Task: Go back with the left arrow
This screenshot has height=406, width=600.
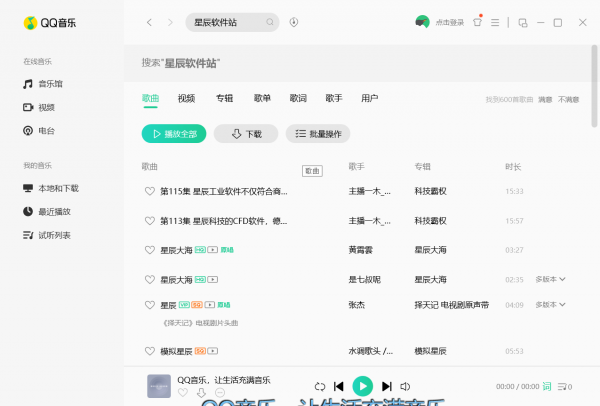Action: point(149,23)
